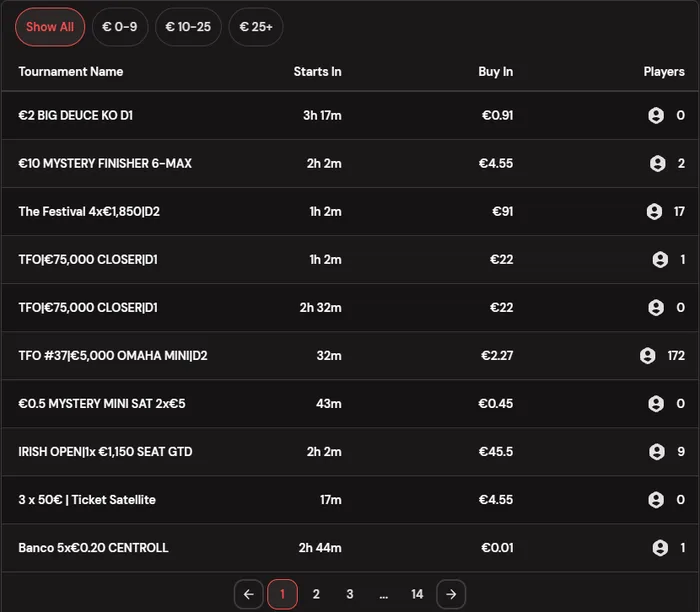Click the €91 buy-in value
The image size is (700, 612).
coord(503,212)
